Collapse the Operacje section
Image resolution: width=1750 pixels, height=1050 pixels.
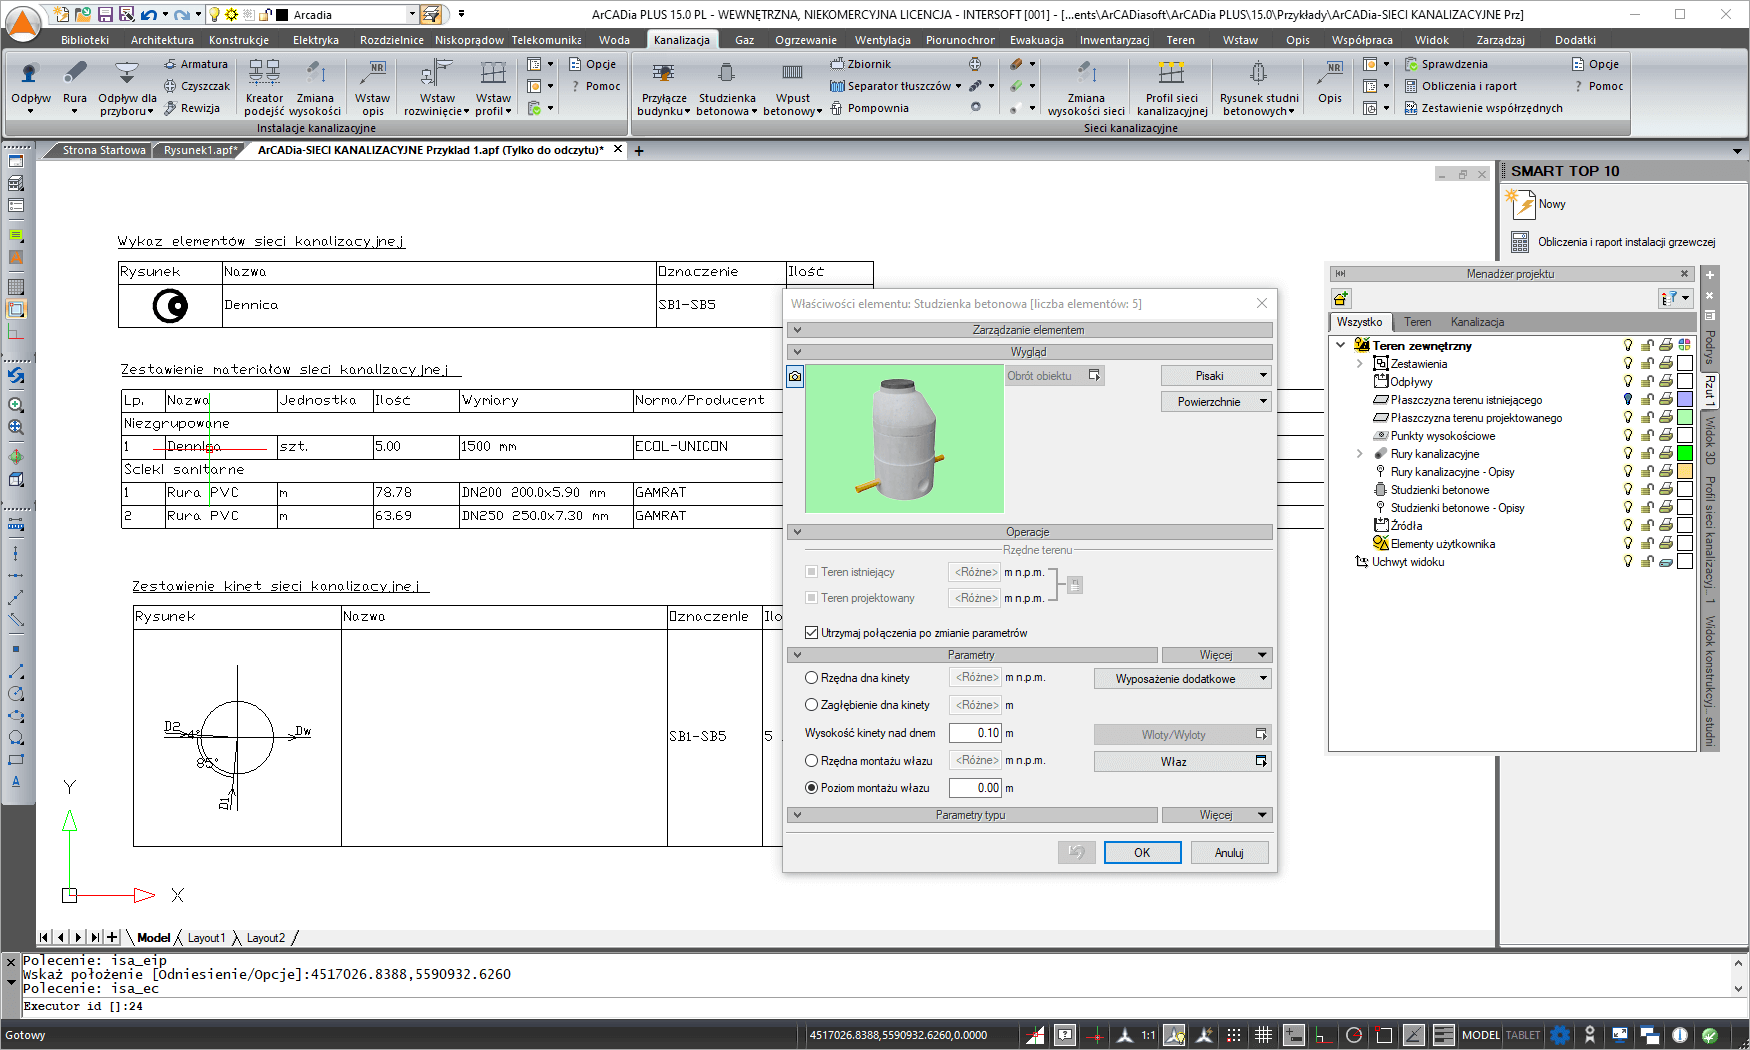(797, 532)
